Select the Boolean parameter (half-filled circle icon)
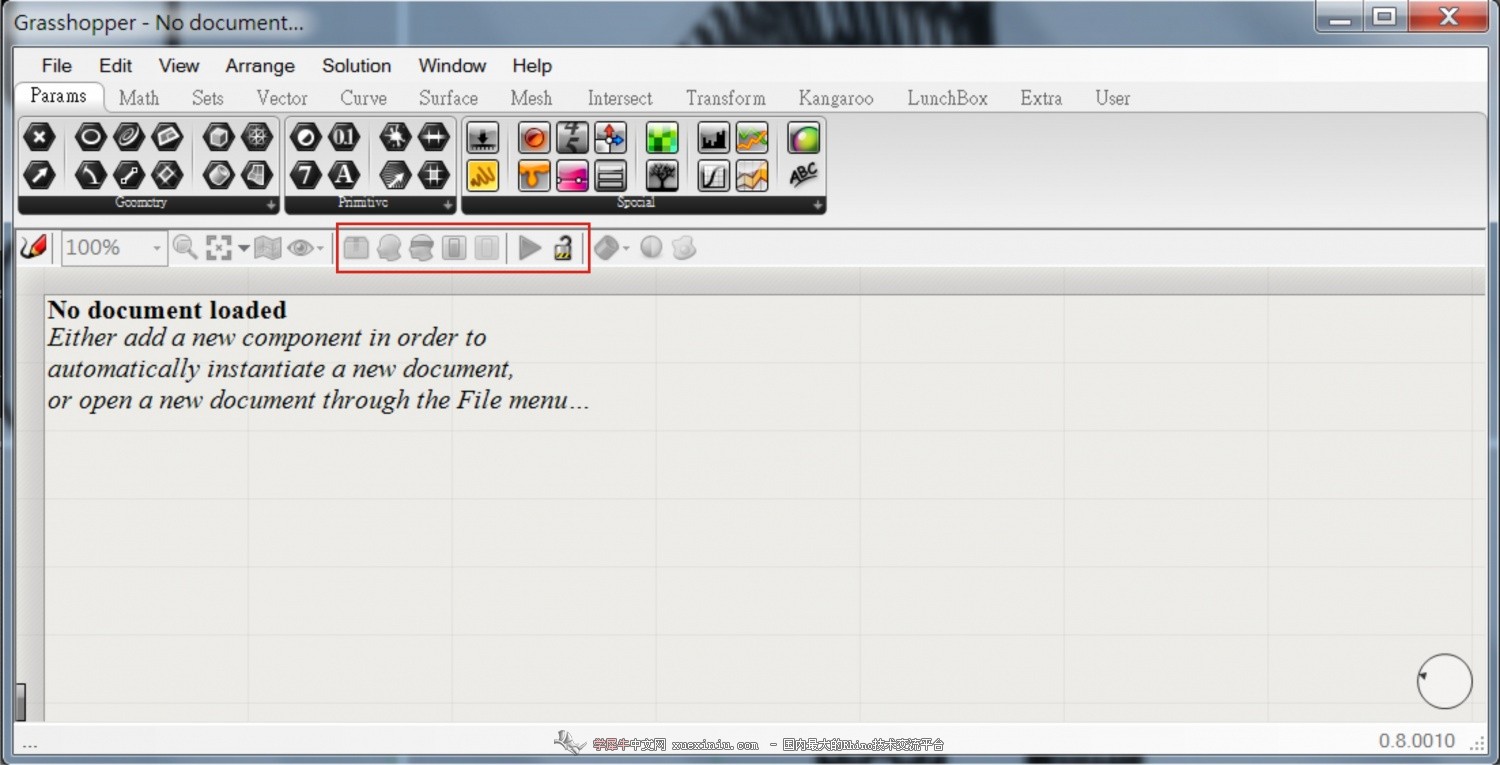The height and width of the screenshot is (765, 1500). click(306, 137)
